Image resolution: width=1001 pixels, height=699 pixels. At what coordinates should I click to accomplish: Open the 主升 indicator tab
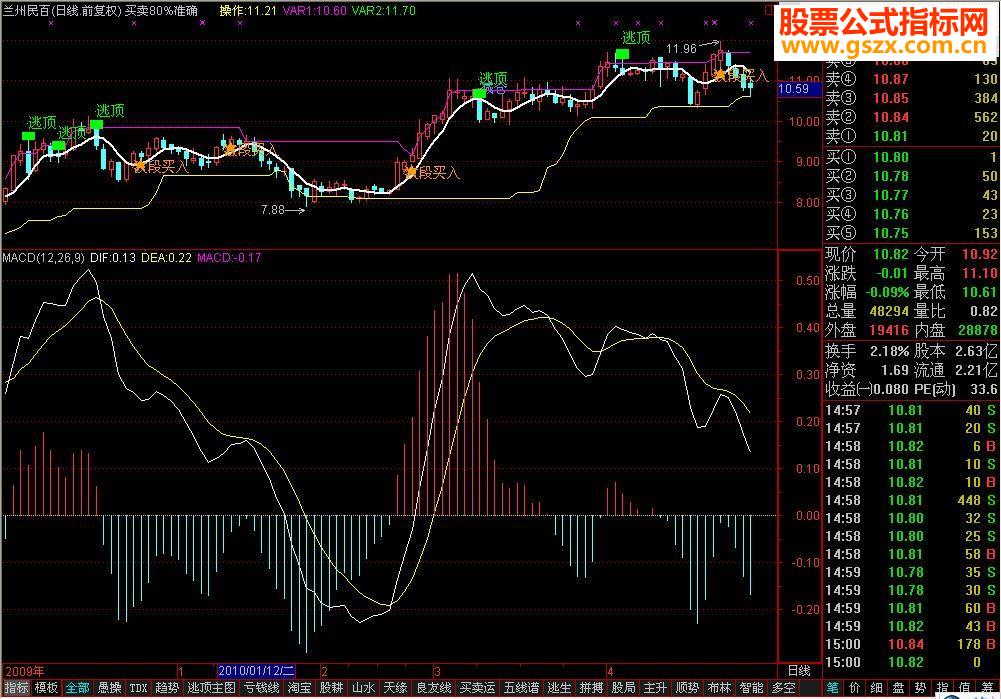(655, 688)
